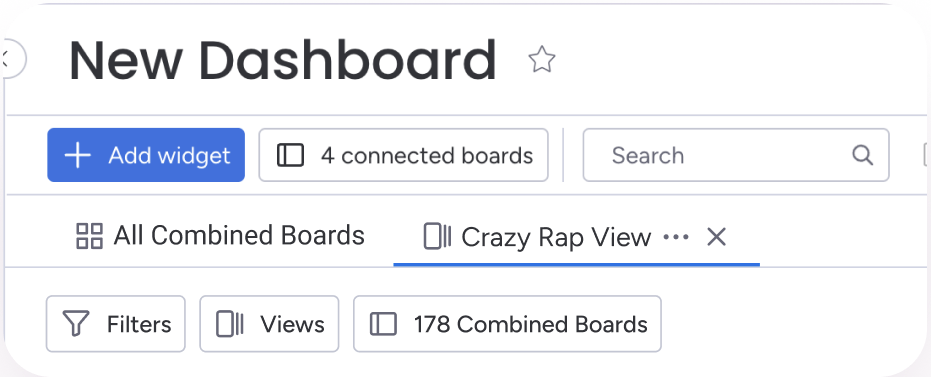Open the Views button below the tabs
Viewport: 931px width, 377px height.
pyautogui.click(x=269, y=324)
